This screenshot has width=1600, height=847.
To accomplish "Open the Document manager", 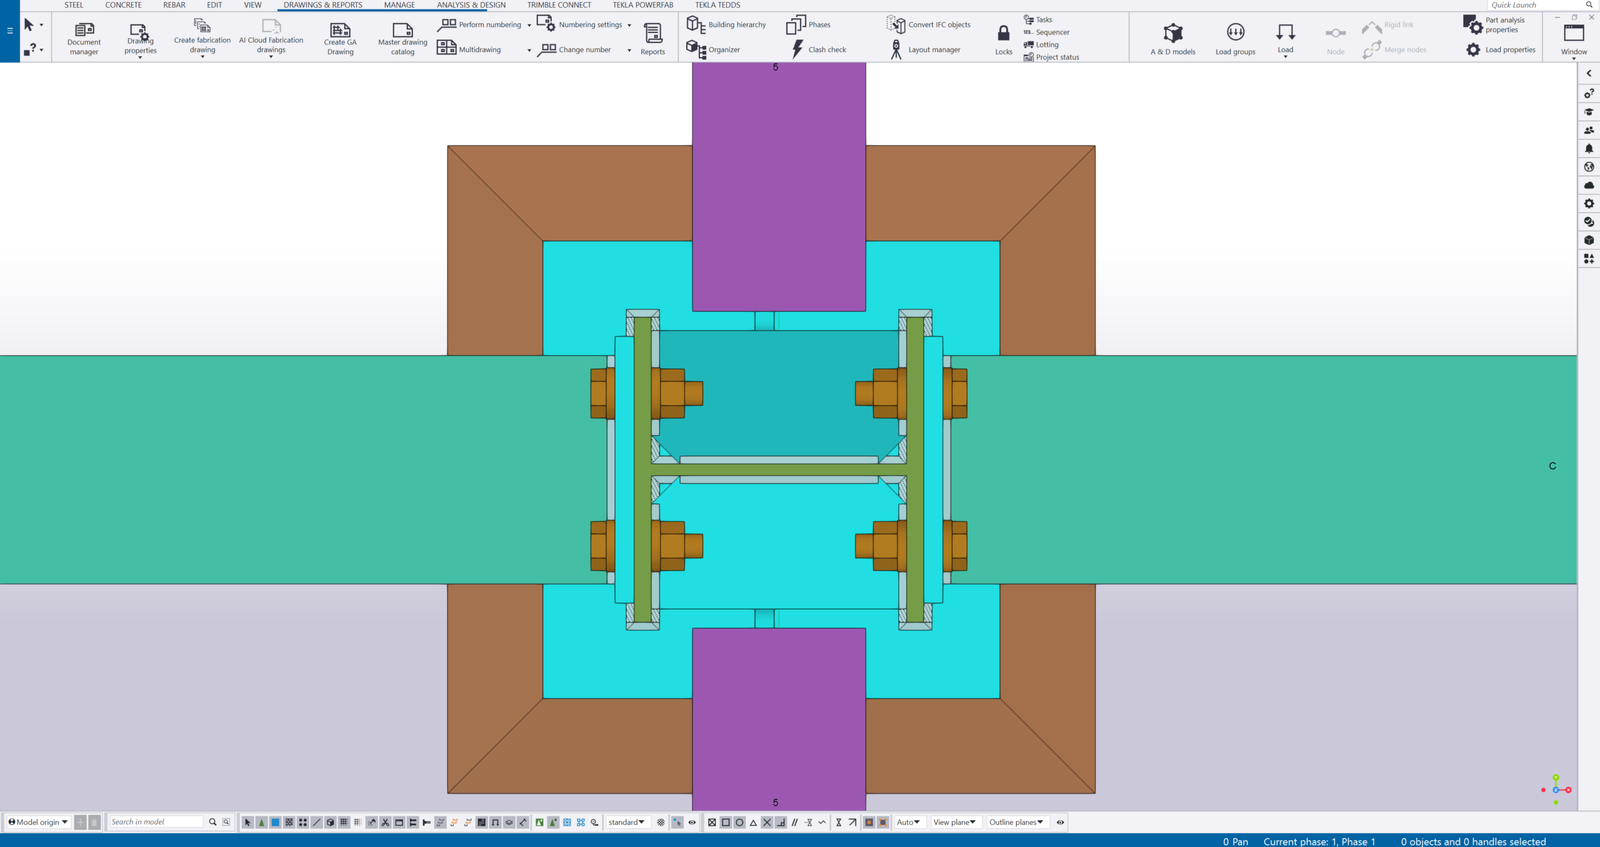I will click(x=84, y=38).
